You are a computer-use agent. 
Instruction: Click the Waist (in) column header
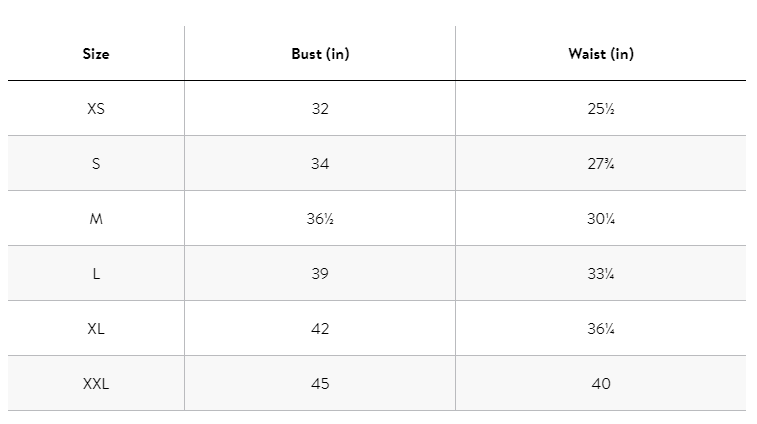(600, 54)
